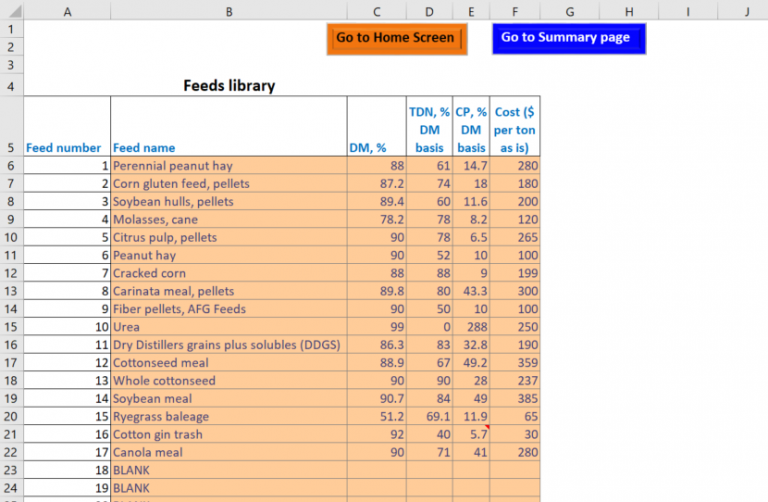Select the first BLANK feed name cell

(228, 471)
